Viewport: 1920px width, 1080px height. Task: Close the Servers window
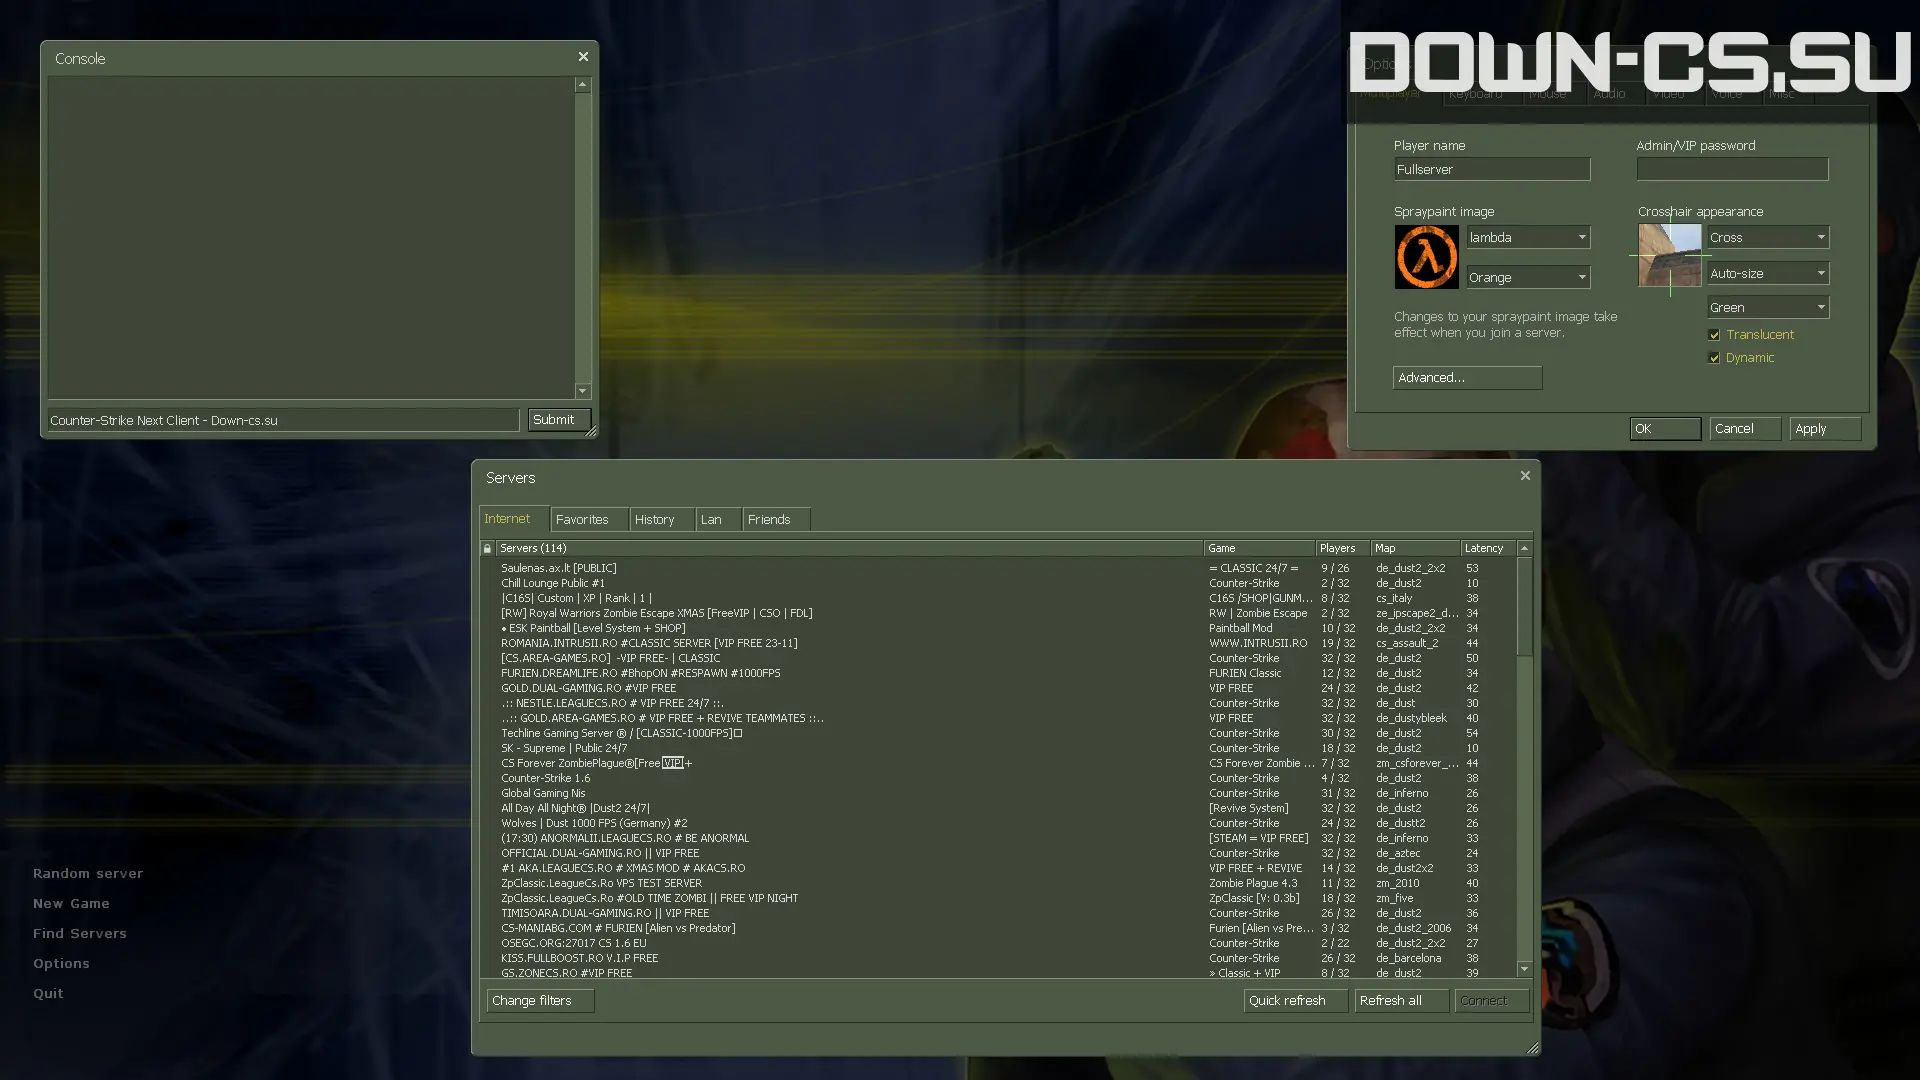coord(1525,476)
